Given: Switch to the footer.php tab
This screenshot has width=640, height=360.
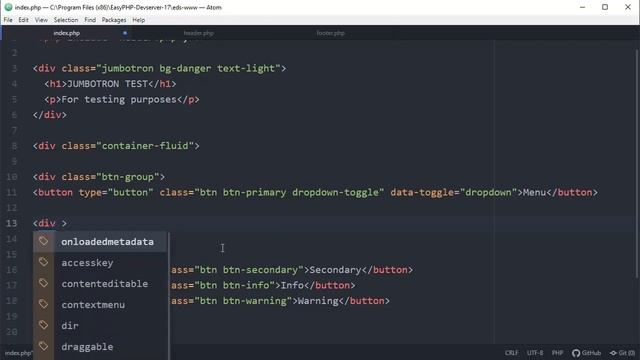Looking at the screenshot, I should coord(330,33).
